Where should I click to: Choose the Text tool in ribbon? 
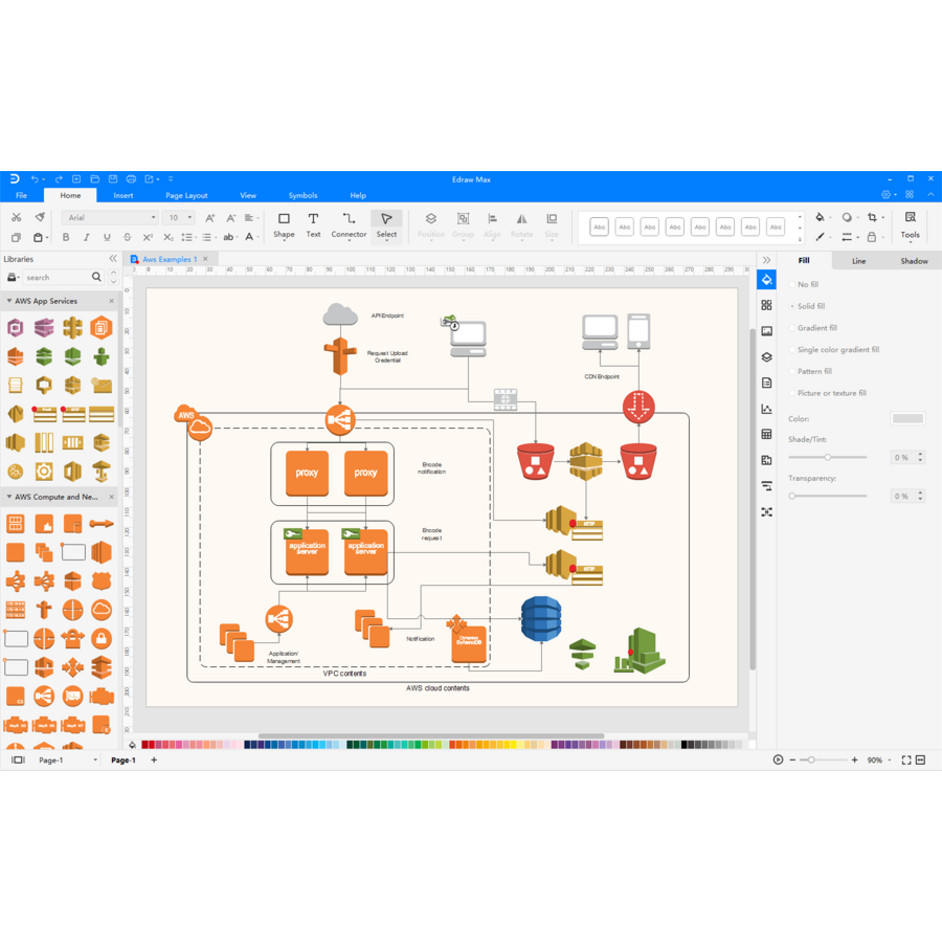[x=313, y=225]
